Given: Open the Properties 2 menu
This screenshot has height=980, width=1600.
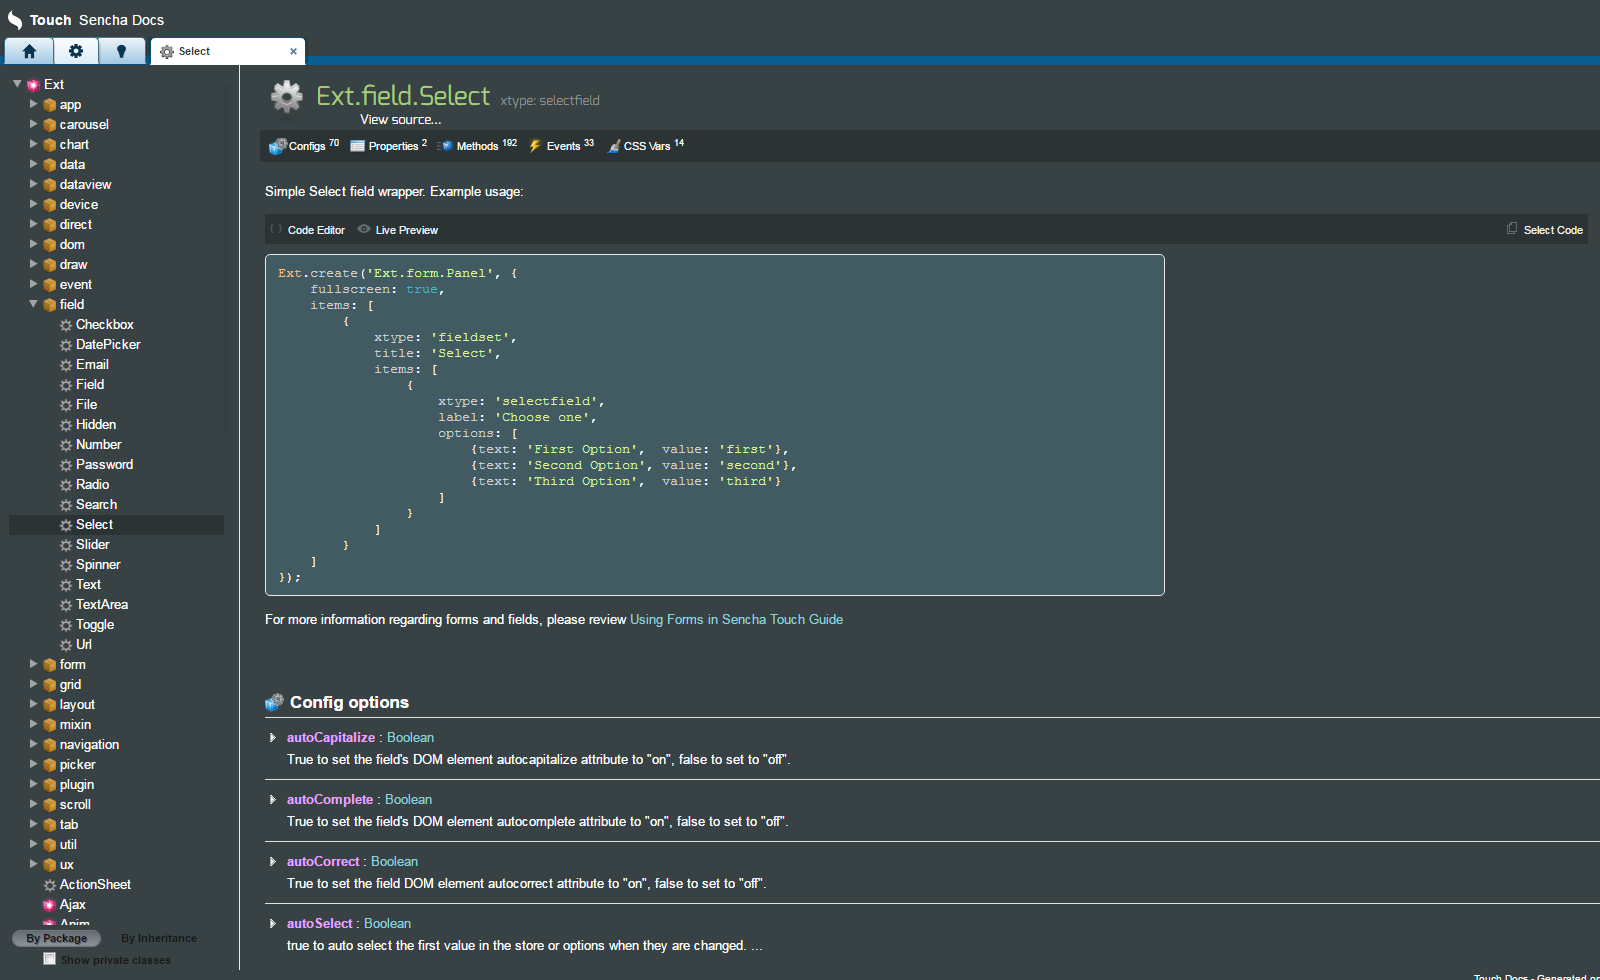Looking at the screenshot, I should (x=388, y=146).
